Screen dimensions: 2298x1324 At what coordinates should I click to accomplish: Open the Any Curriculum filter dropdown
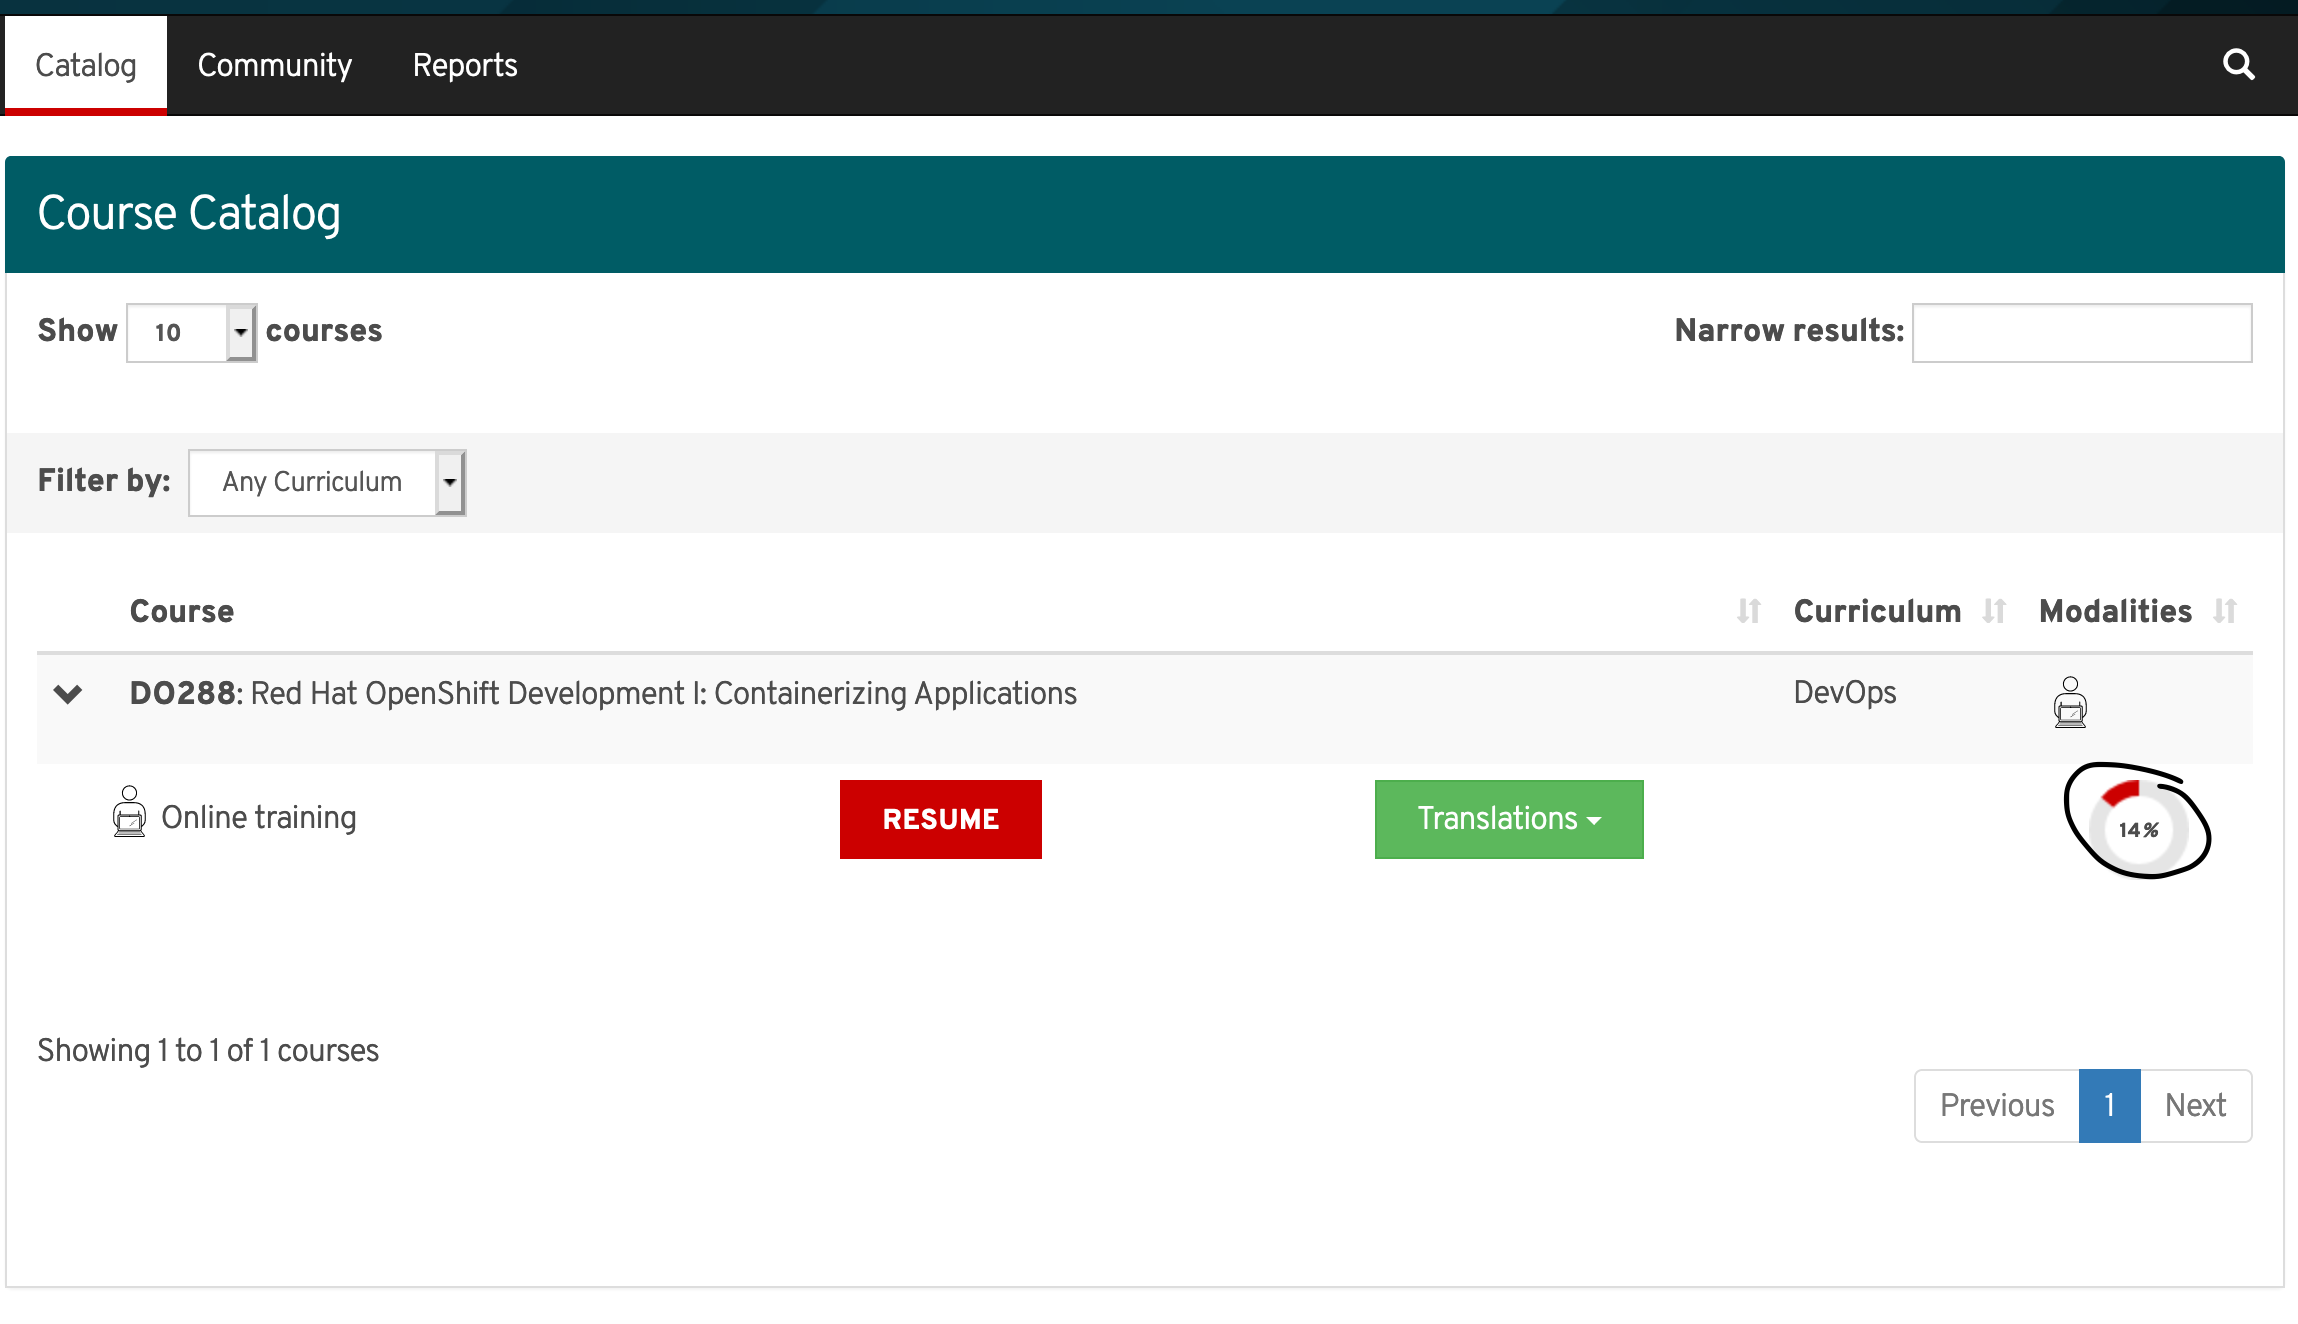pos(327,483)
